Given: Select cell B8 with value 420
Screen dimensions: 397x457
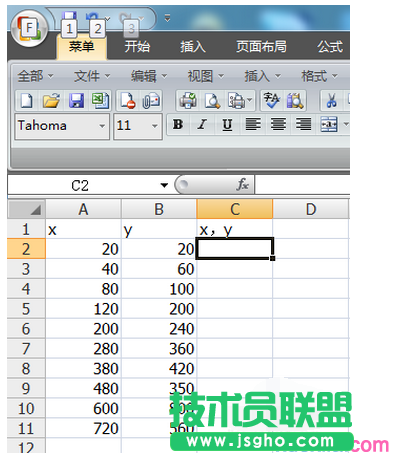Looking at the screenshot, I should click(x=159, y=368).
